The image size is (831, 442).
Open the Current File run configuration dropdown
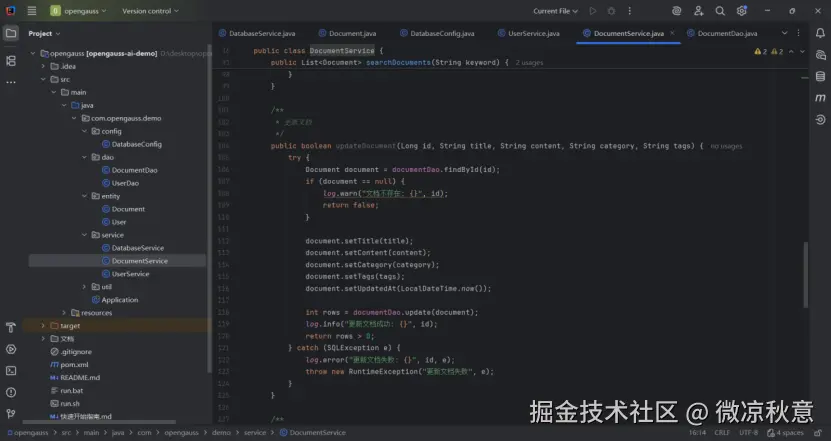pos(555,11)
